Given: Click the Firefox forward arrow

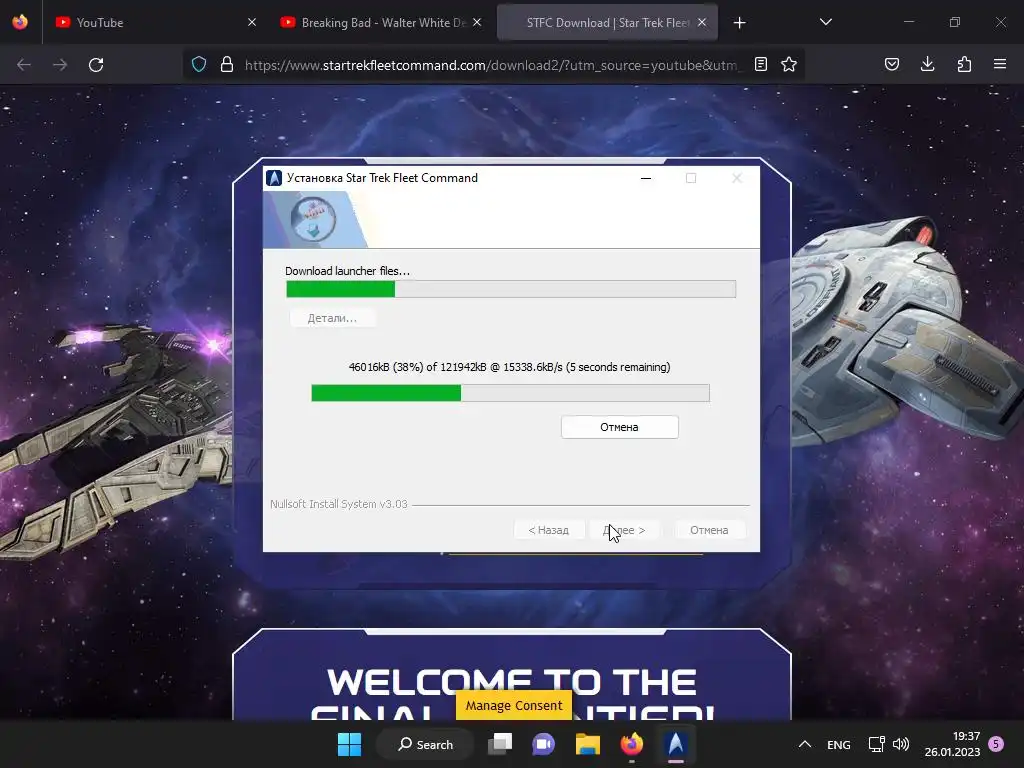Looking at the screenshot, I should coord(60,65).
